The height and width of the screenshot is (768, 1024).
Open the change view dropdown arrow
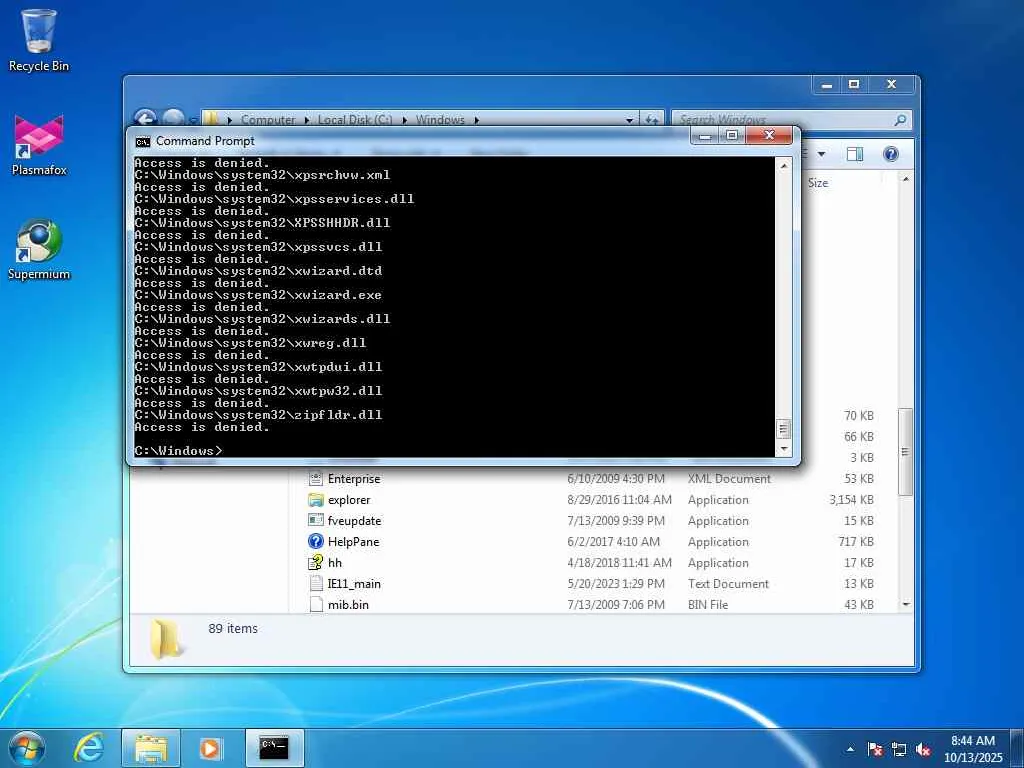coord(822,154)
